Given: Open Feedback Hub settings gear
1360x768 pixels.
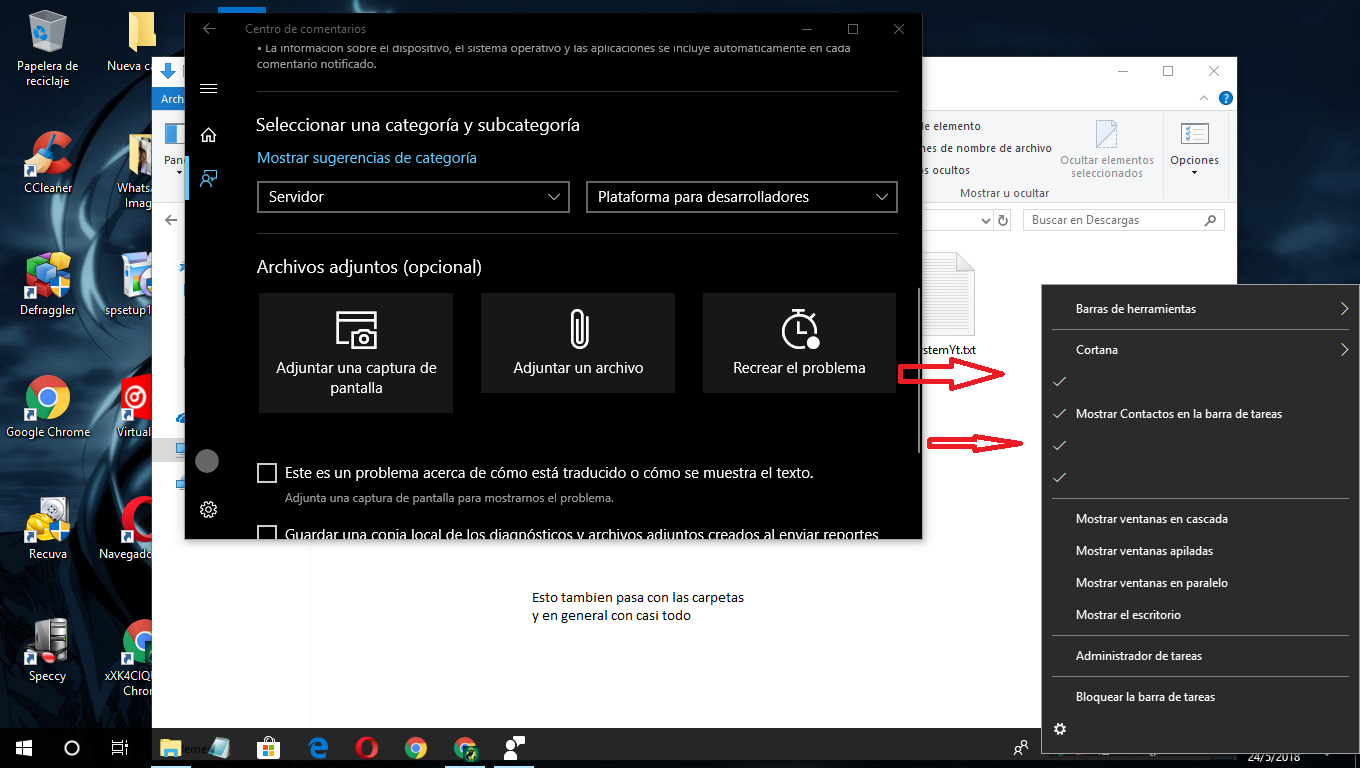Looking at the screenshot, I should pyautogui.click(x=208, y=509).
